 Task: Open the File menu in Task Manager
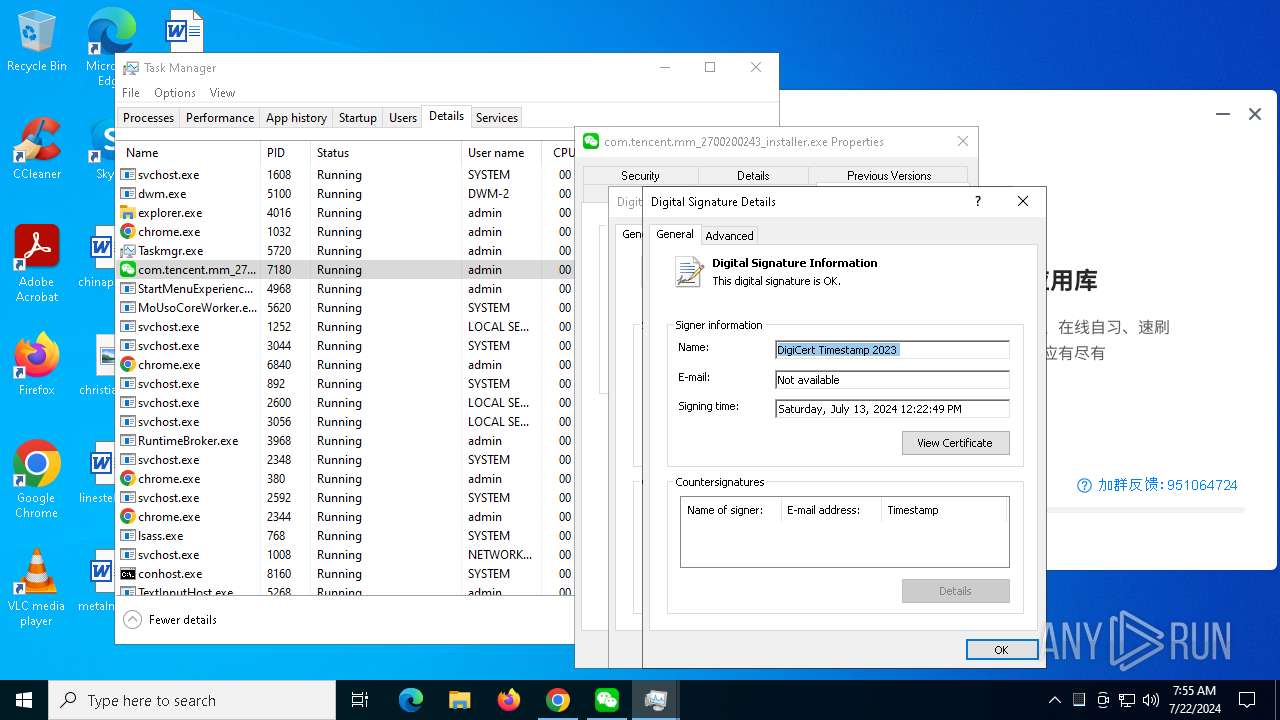click(x=131, y=93)
